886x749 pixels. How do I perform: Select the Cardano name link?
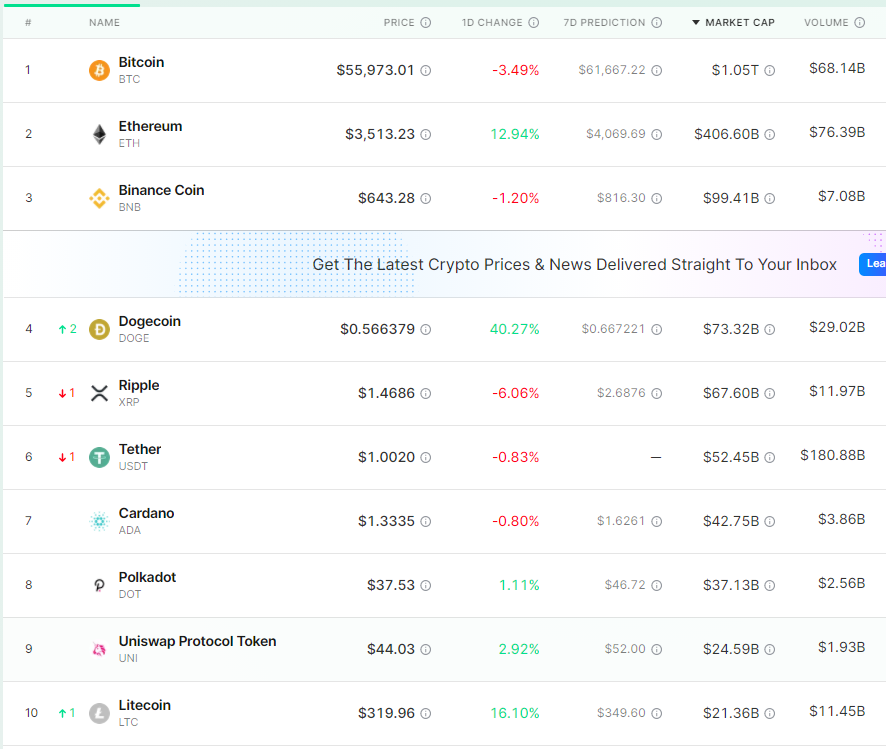pos(146,513)
